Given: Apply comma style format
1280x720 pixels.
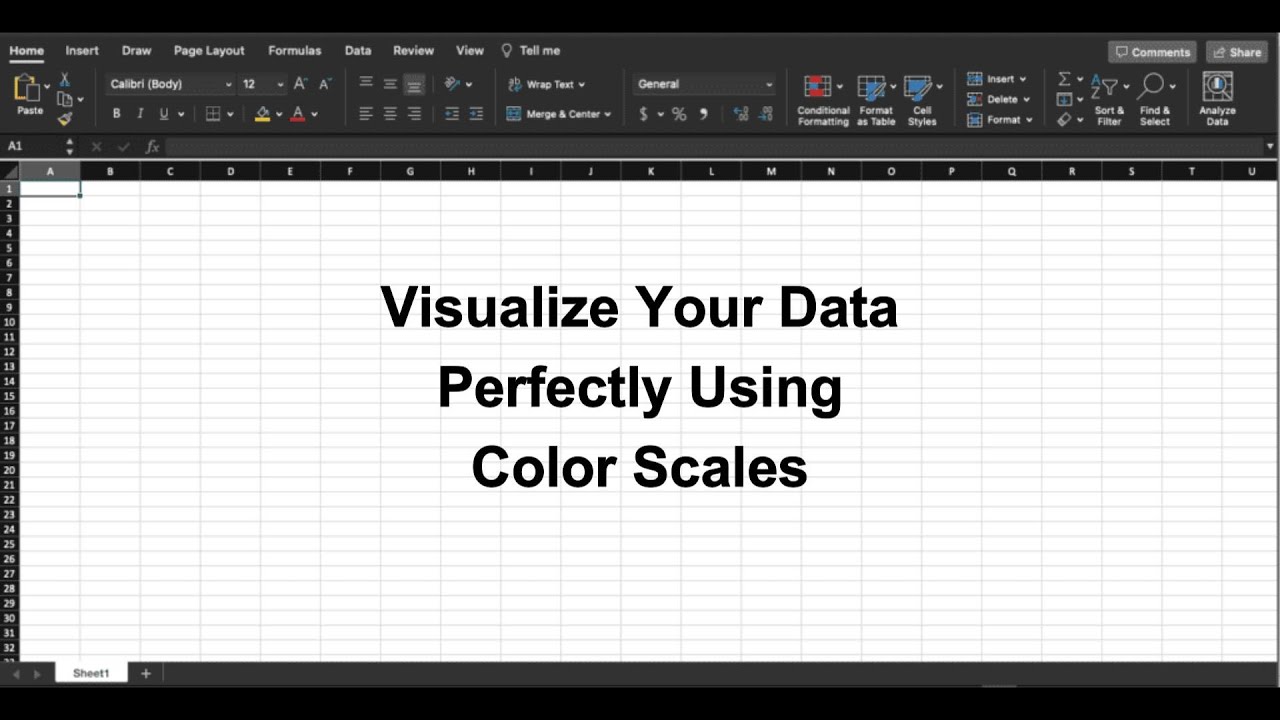Looking at the screenshot, I should point(703,114).
